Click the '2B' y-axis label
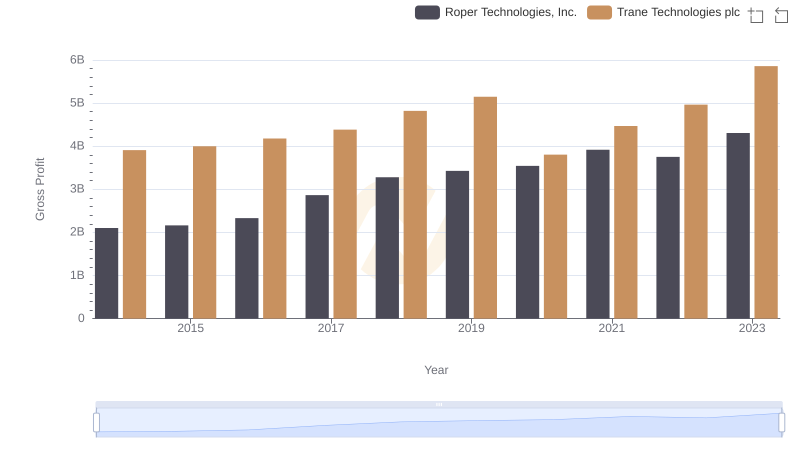The width and height of the screenshot is (800, 461). 77,232
